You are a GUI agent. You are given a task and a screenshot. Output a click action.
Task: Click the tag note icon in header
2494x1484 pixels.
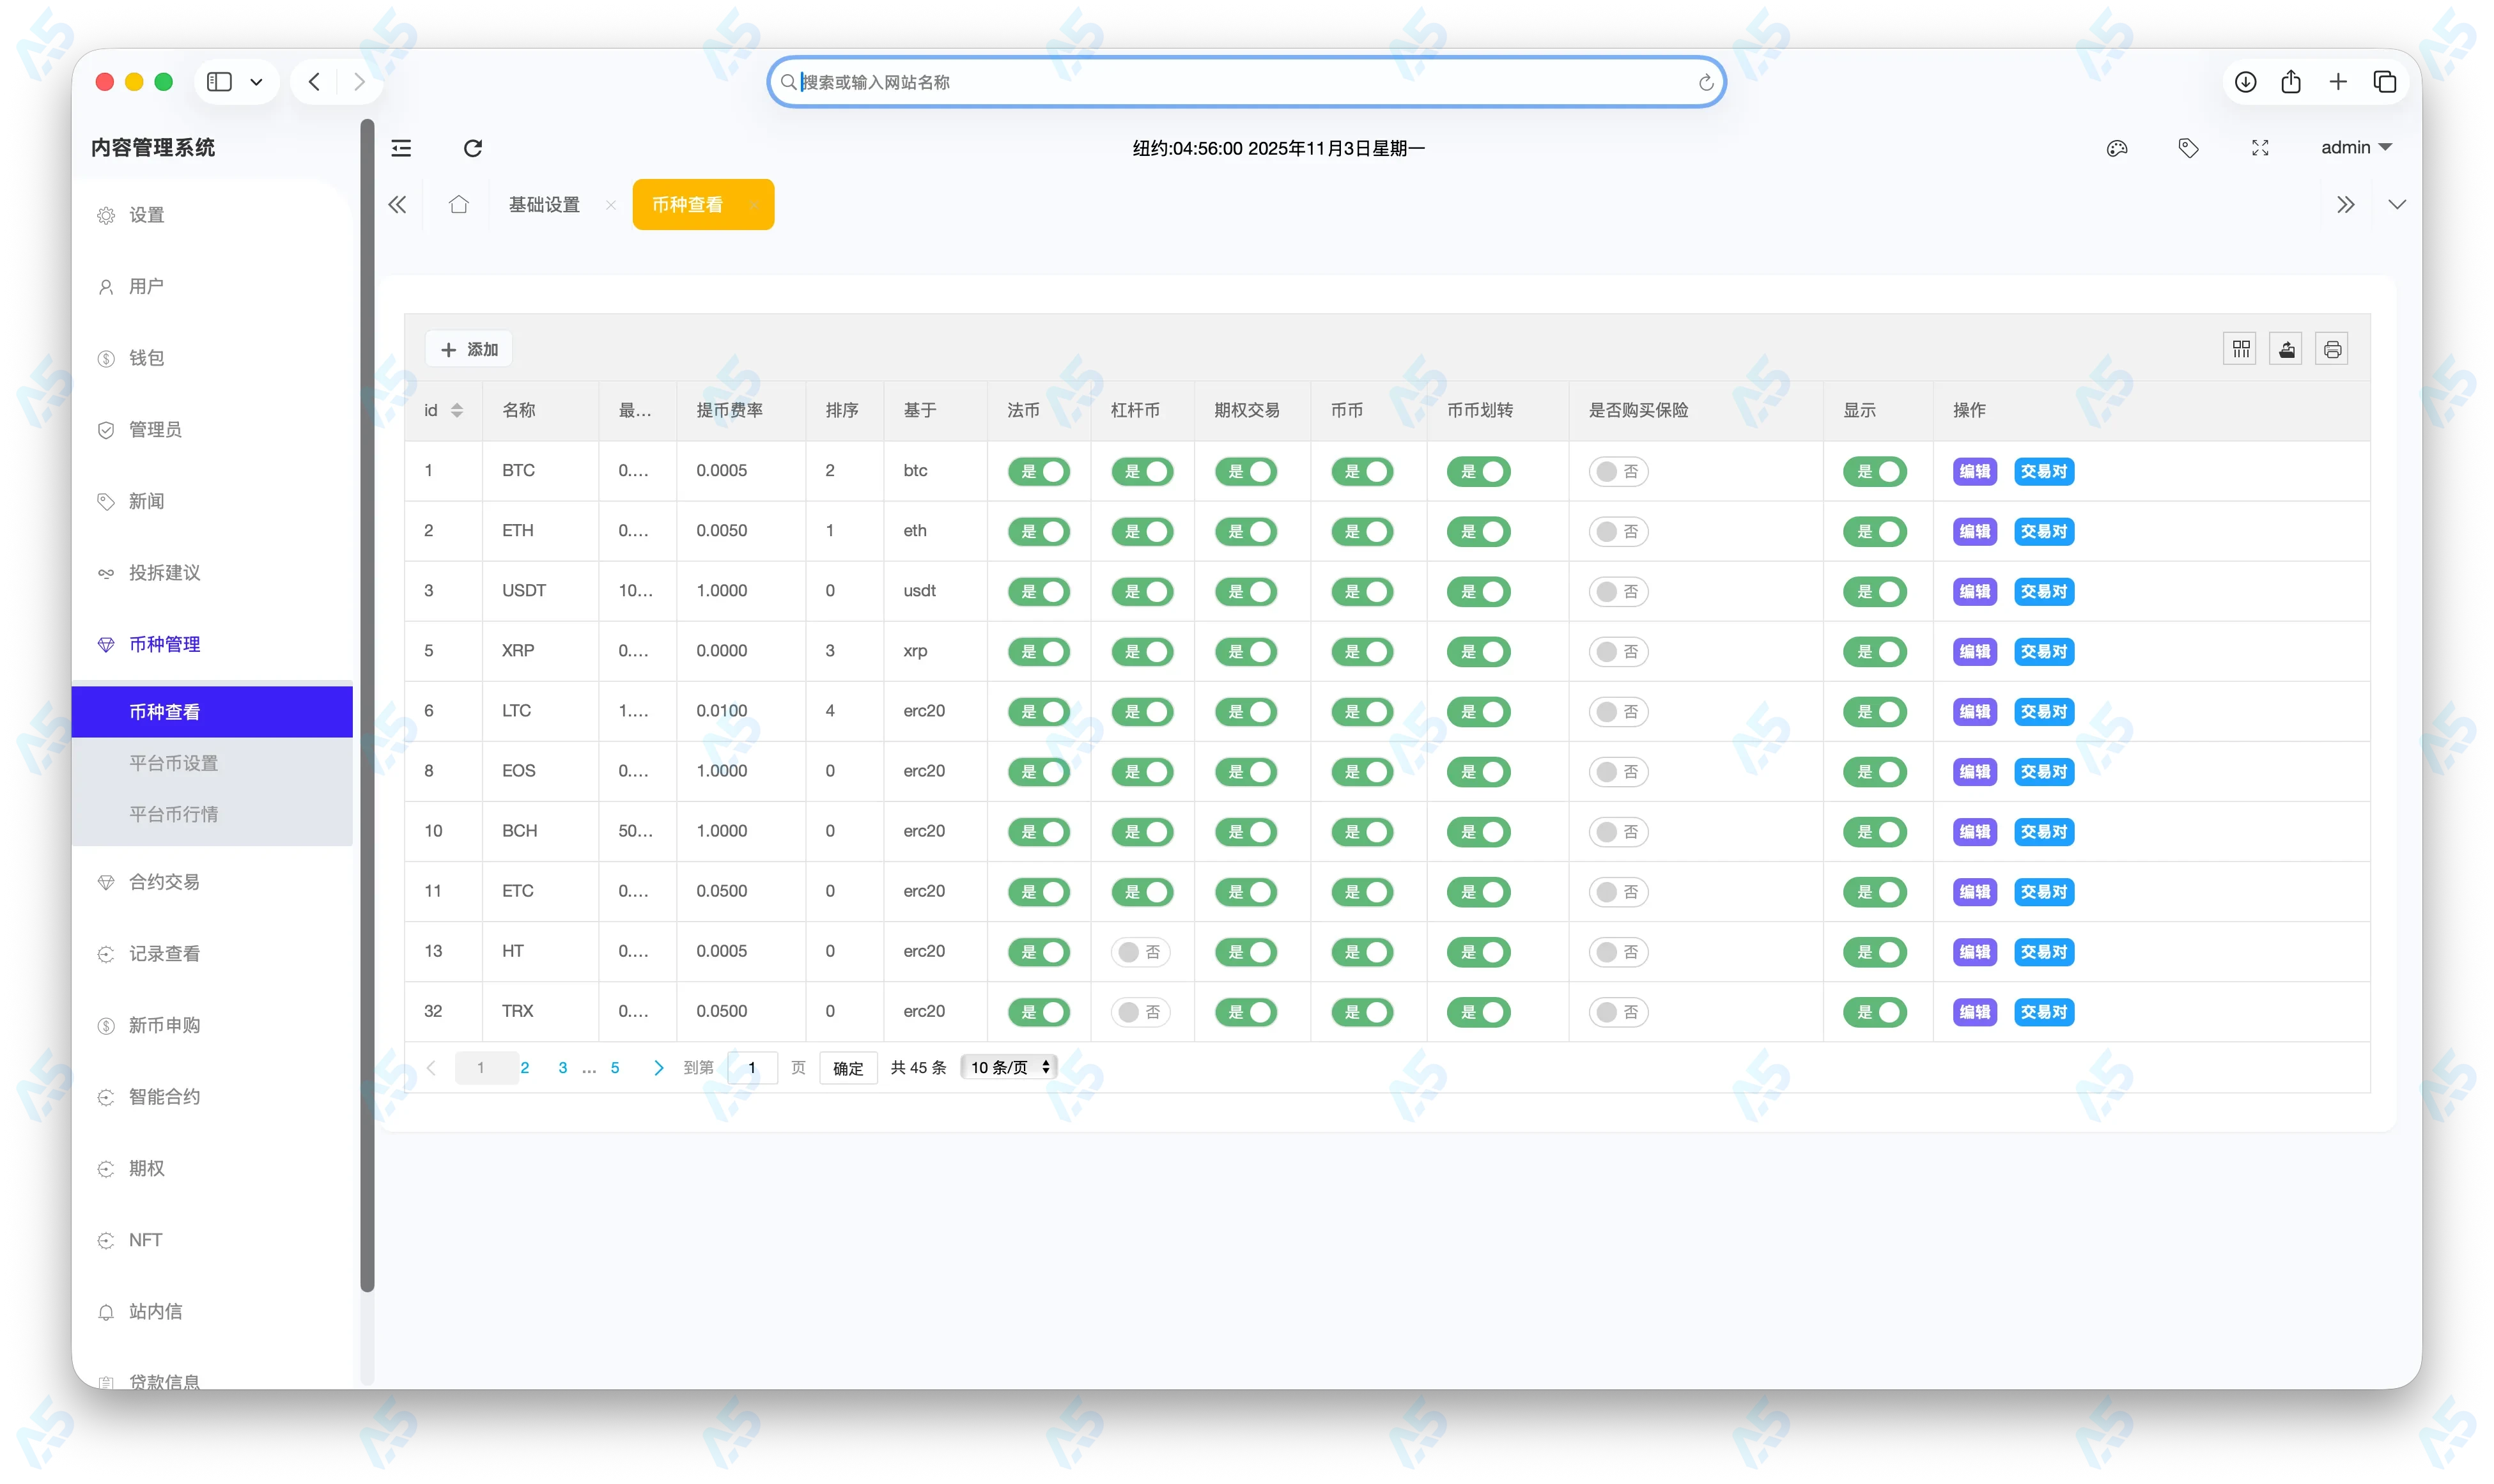pos(2188,148)
